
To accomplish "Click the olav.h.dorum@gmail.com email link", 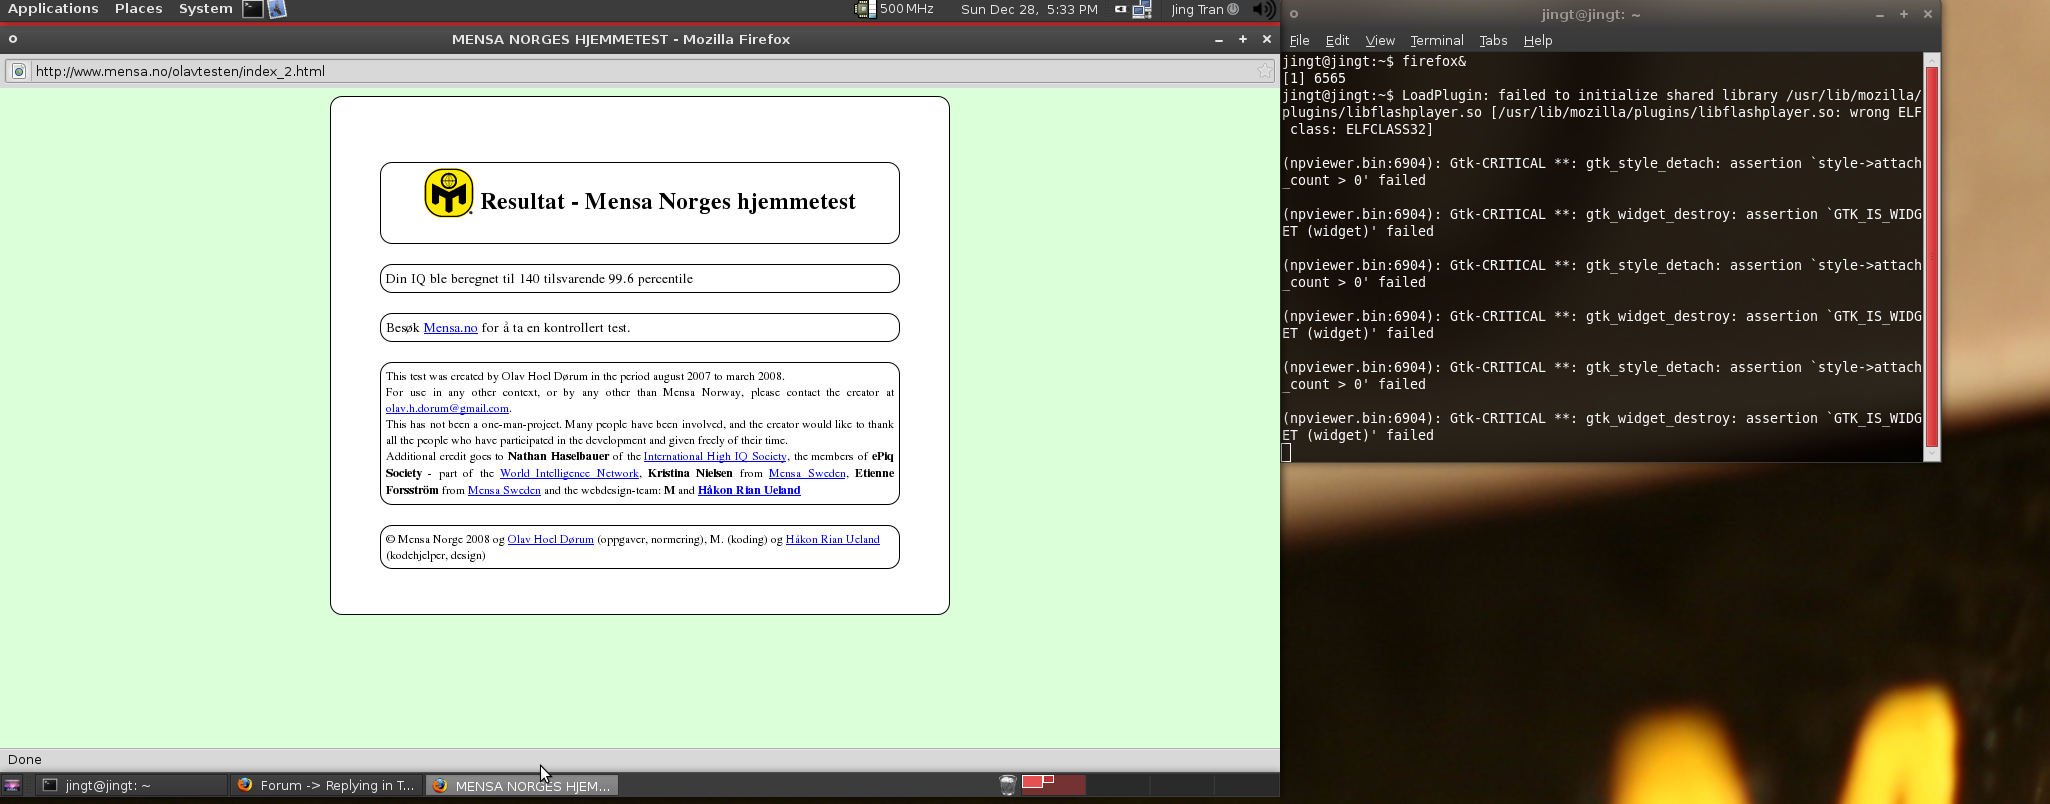I will pos(447,408).
